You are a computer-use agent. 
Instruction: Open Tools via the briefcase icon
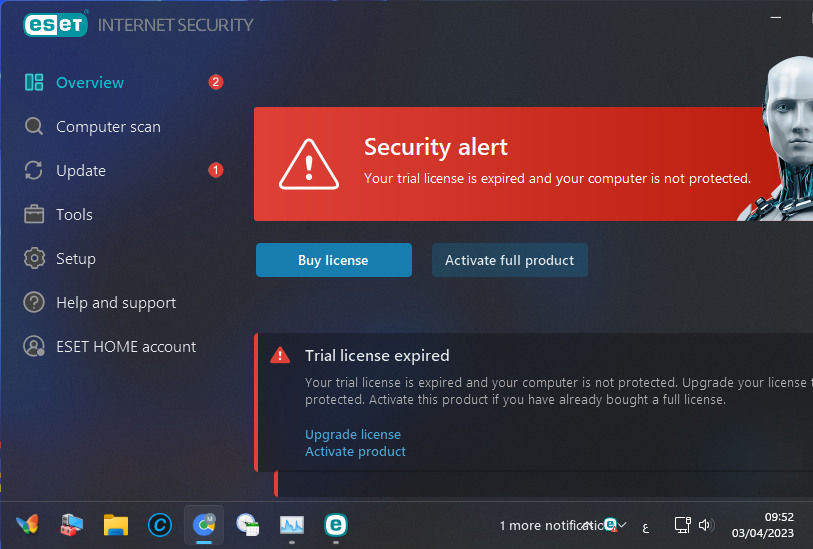tap(34, 214)
